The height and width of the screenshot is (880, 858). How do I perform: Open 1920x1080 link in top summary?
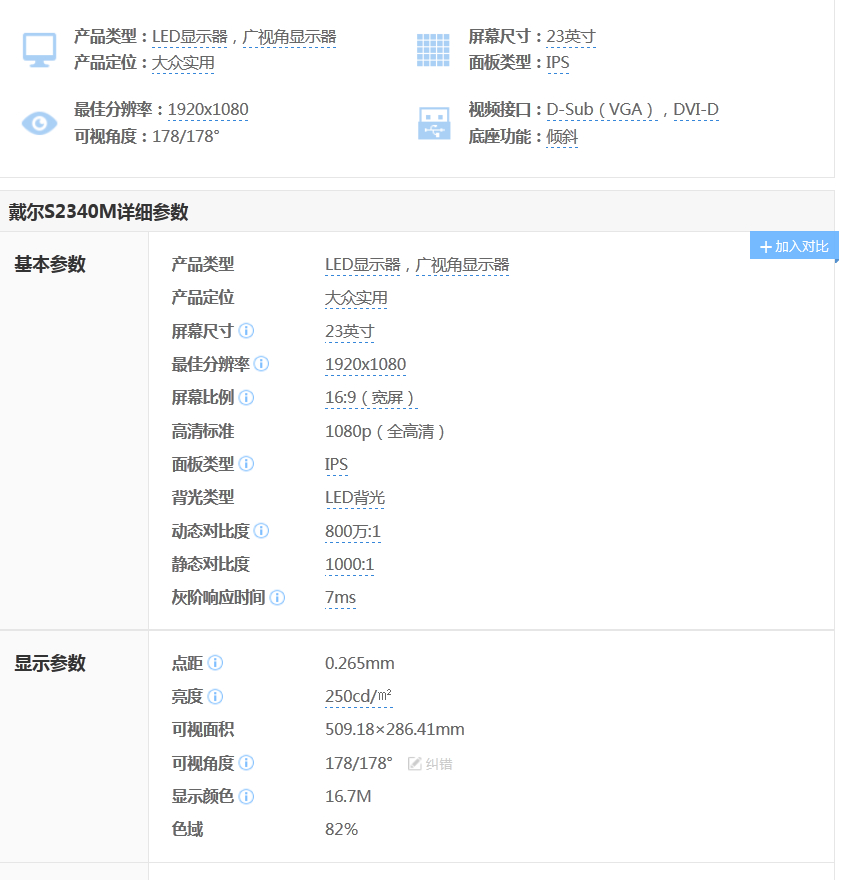click(208, 109)
